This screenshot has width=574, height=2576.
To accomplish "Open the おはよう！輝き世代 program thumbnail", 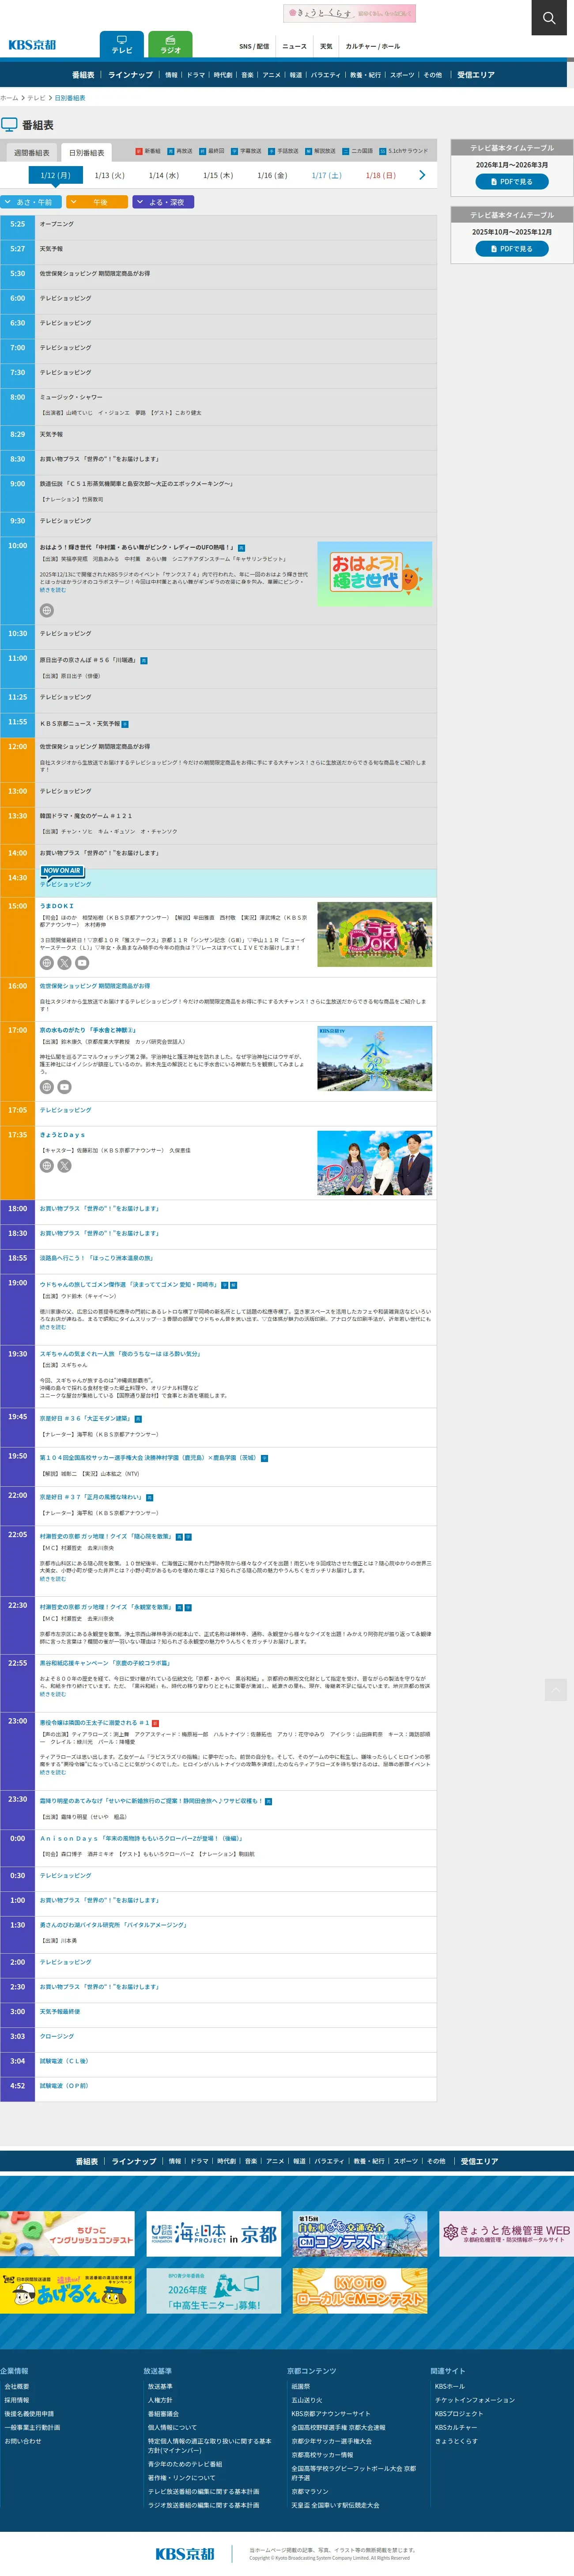I will pos(375,574).
